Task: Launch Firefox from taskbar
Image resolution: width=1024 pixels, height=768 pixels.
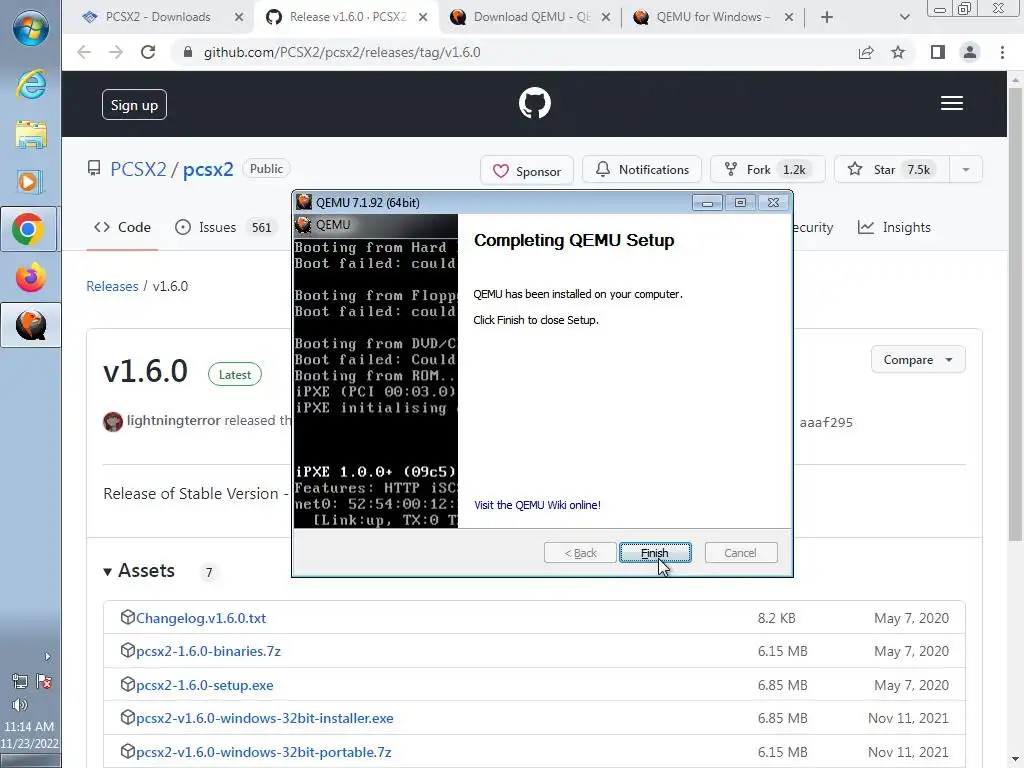Action: [x=31, y=278]
